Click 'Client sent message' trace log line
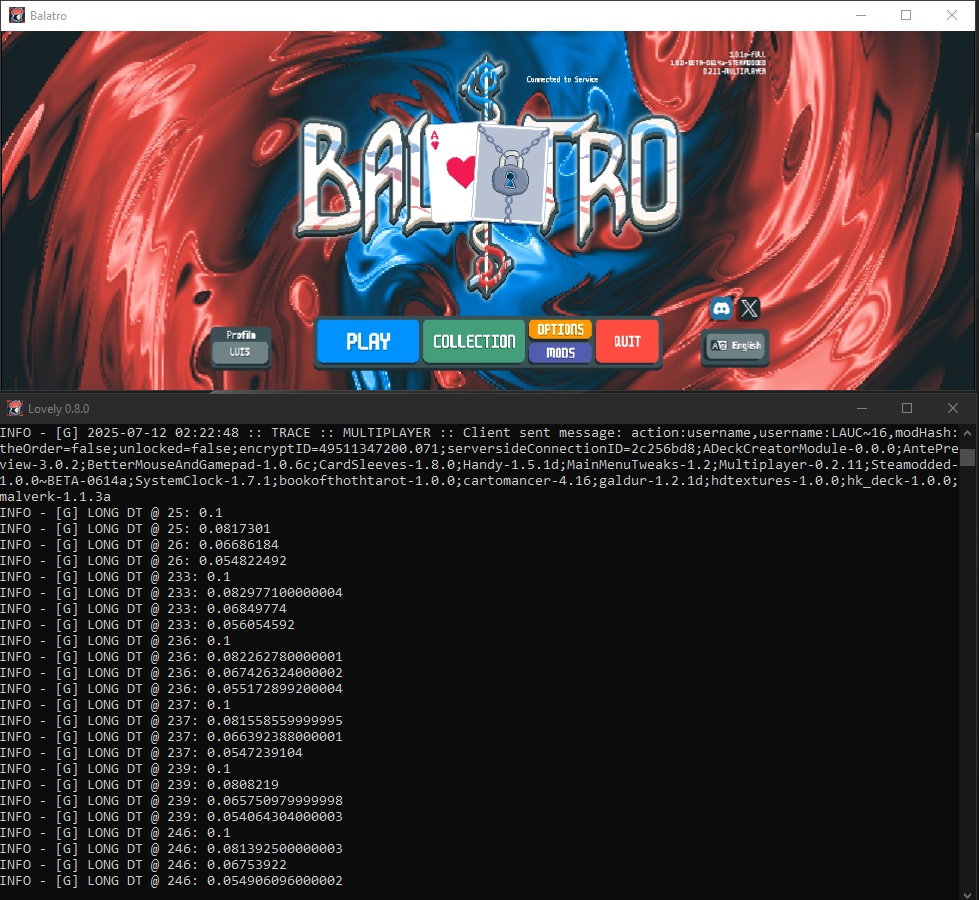The height and width of the screenshot is (900, 979). click(480, 465)
